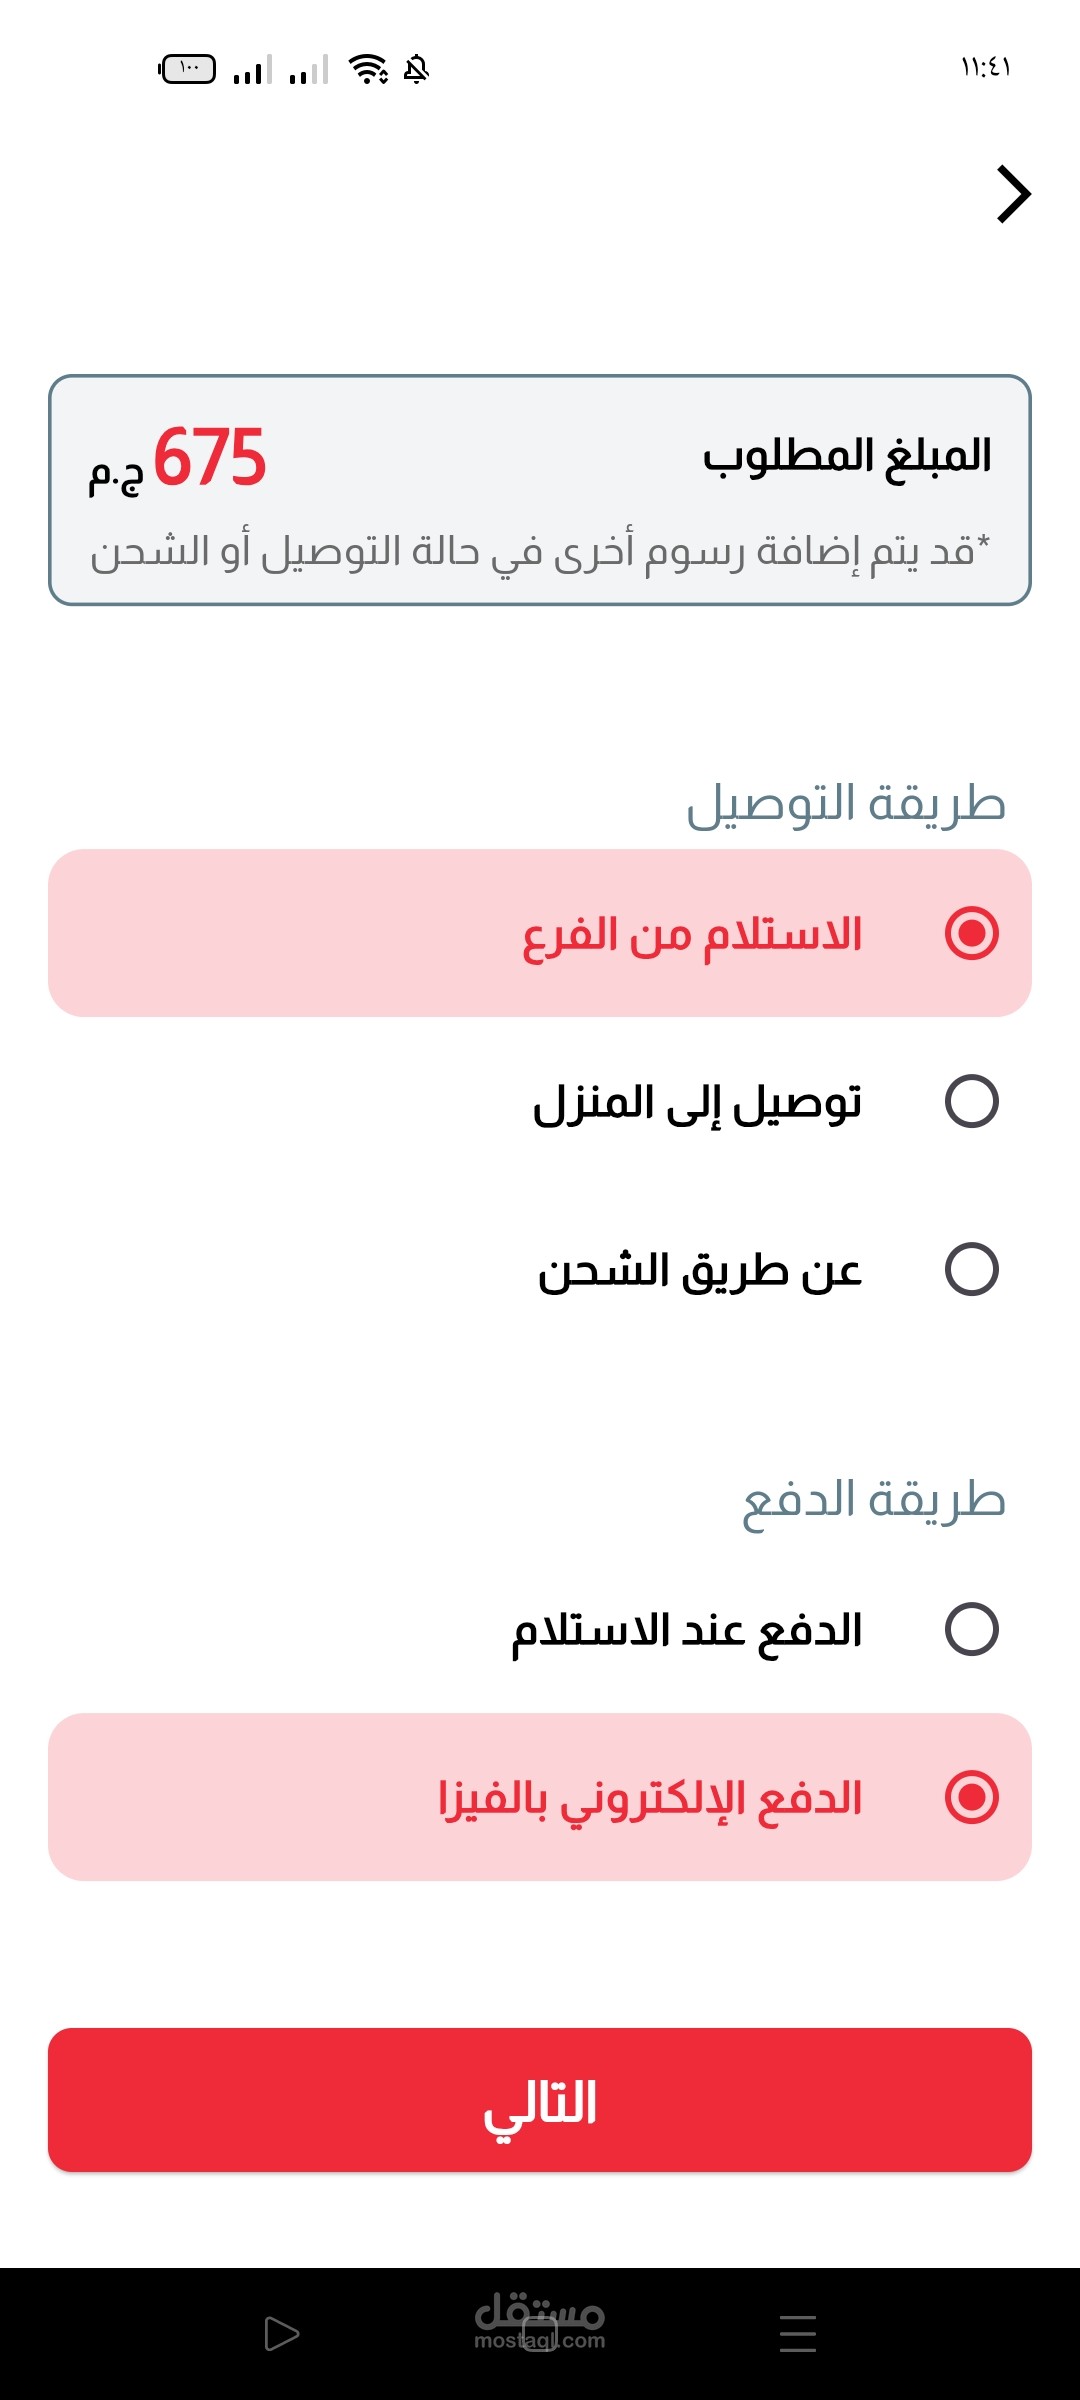The height and width of the screenshot is (2400, 1080).
Task: Choose عن طريق الشحن shipping radio button
Action: pyautogui.click(x=971, y=1269)
